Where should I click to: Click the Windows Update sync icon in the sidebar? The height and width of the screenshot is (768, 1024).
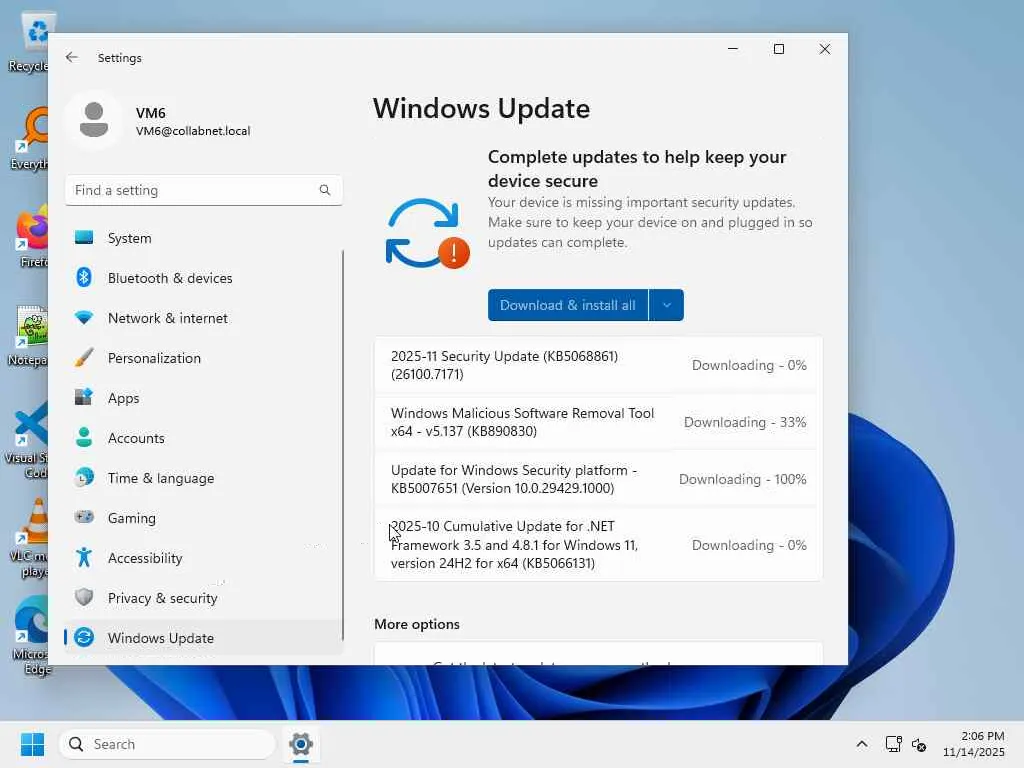pos(84,637)
